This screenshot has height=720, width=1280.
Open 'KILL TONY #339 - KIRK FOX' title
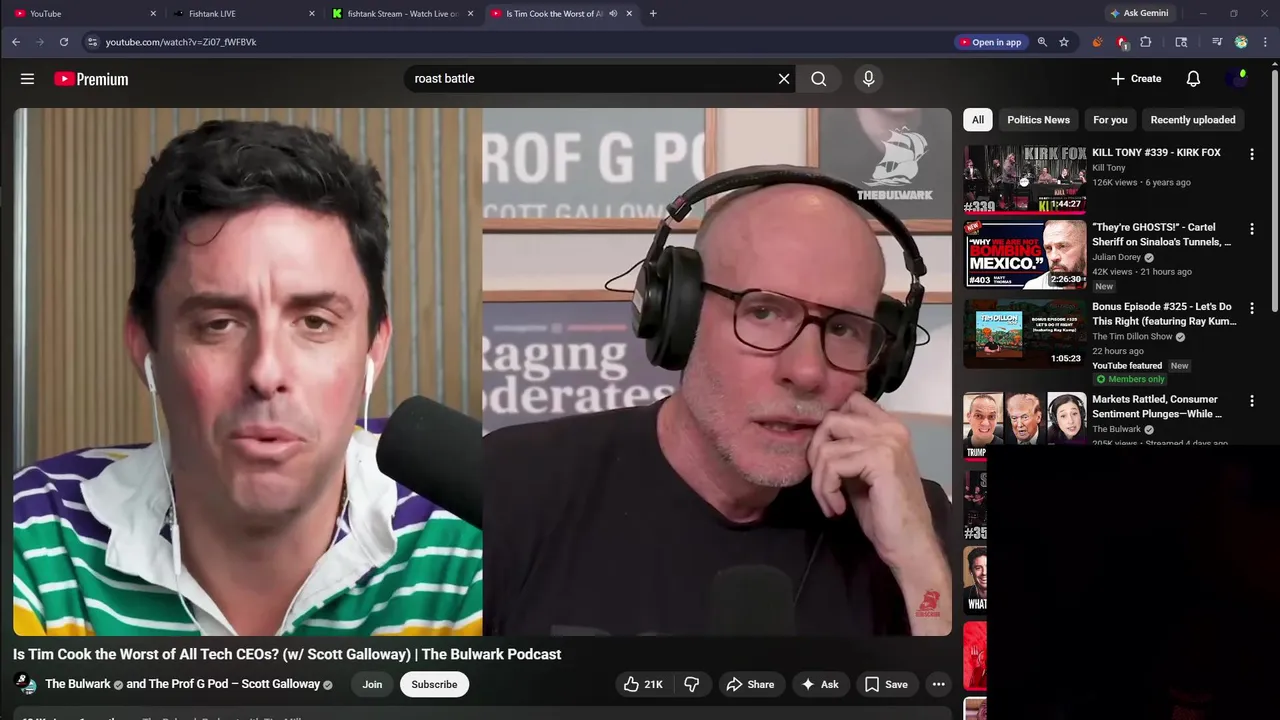[1156, 153]
